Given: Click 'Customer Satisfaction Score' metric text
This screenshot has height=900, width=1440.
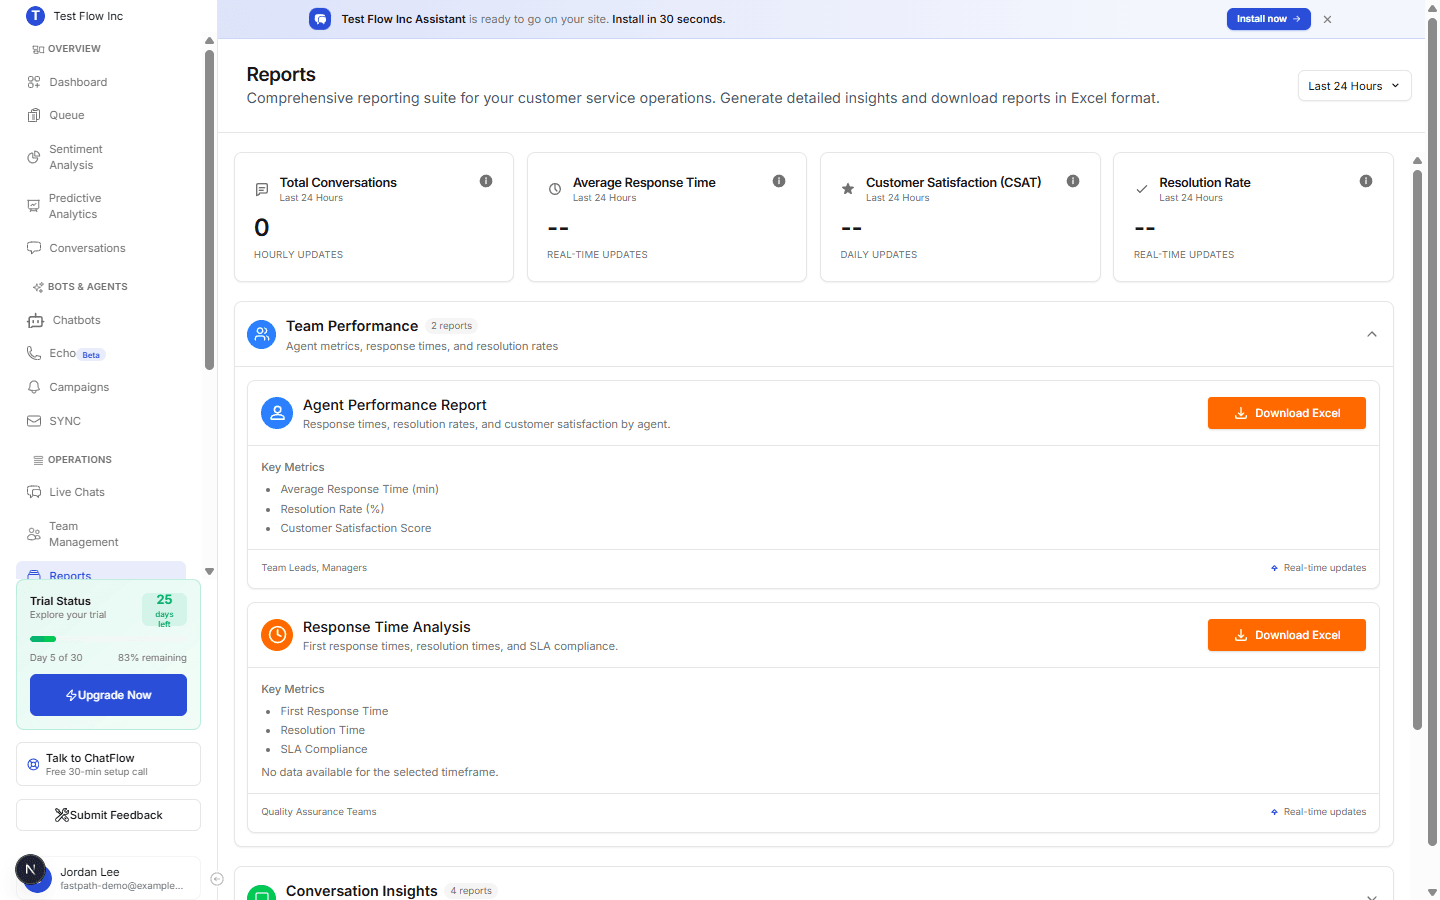Looking at the screenshot, I should point(356,528).
